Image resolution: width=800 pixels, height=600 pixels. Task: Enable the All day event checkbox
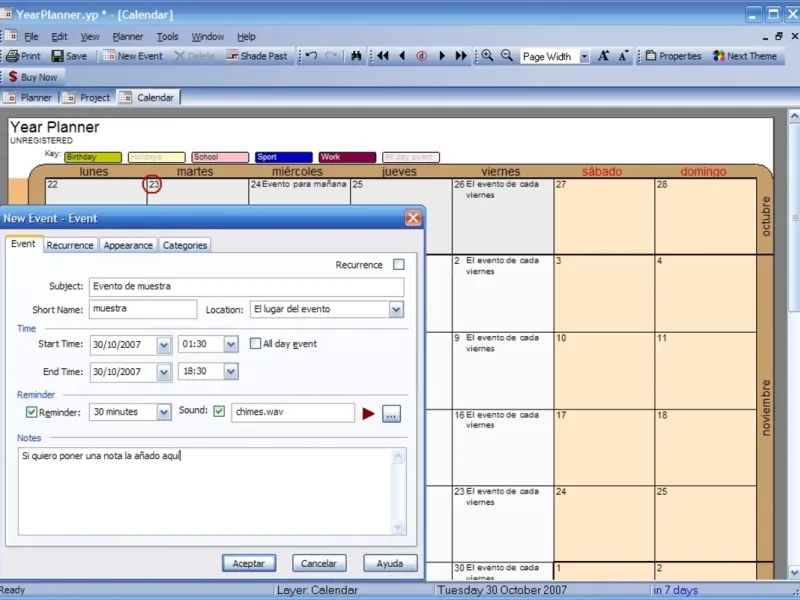255,343
